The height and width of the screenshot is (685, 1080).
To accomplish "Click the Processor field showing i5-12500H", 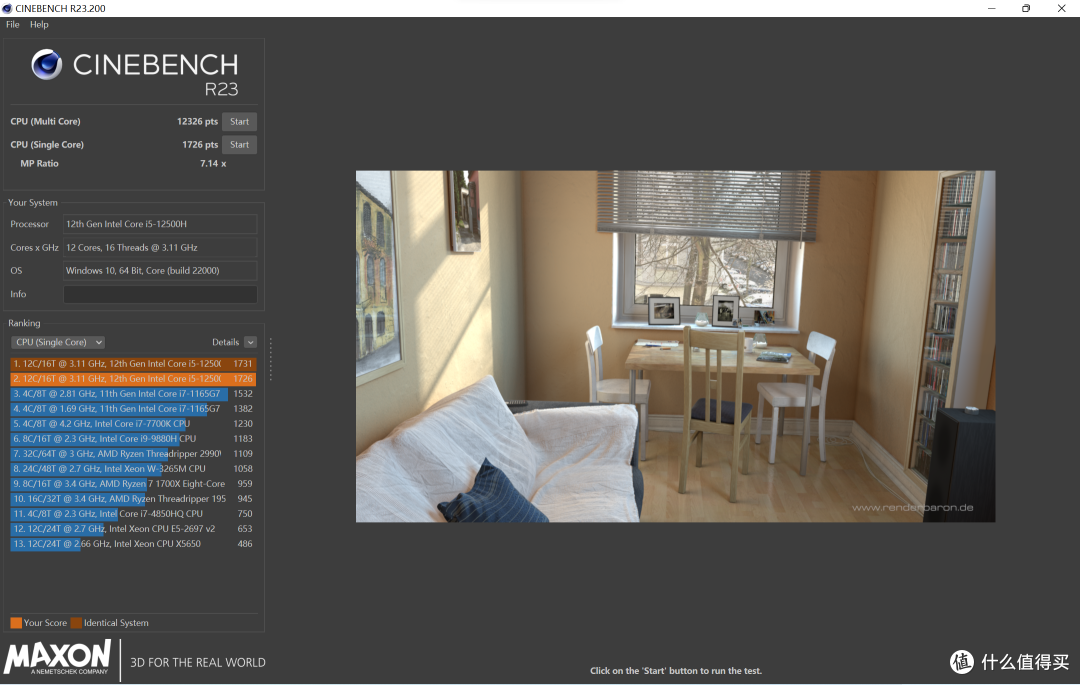I will click(160, 224).
